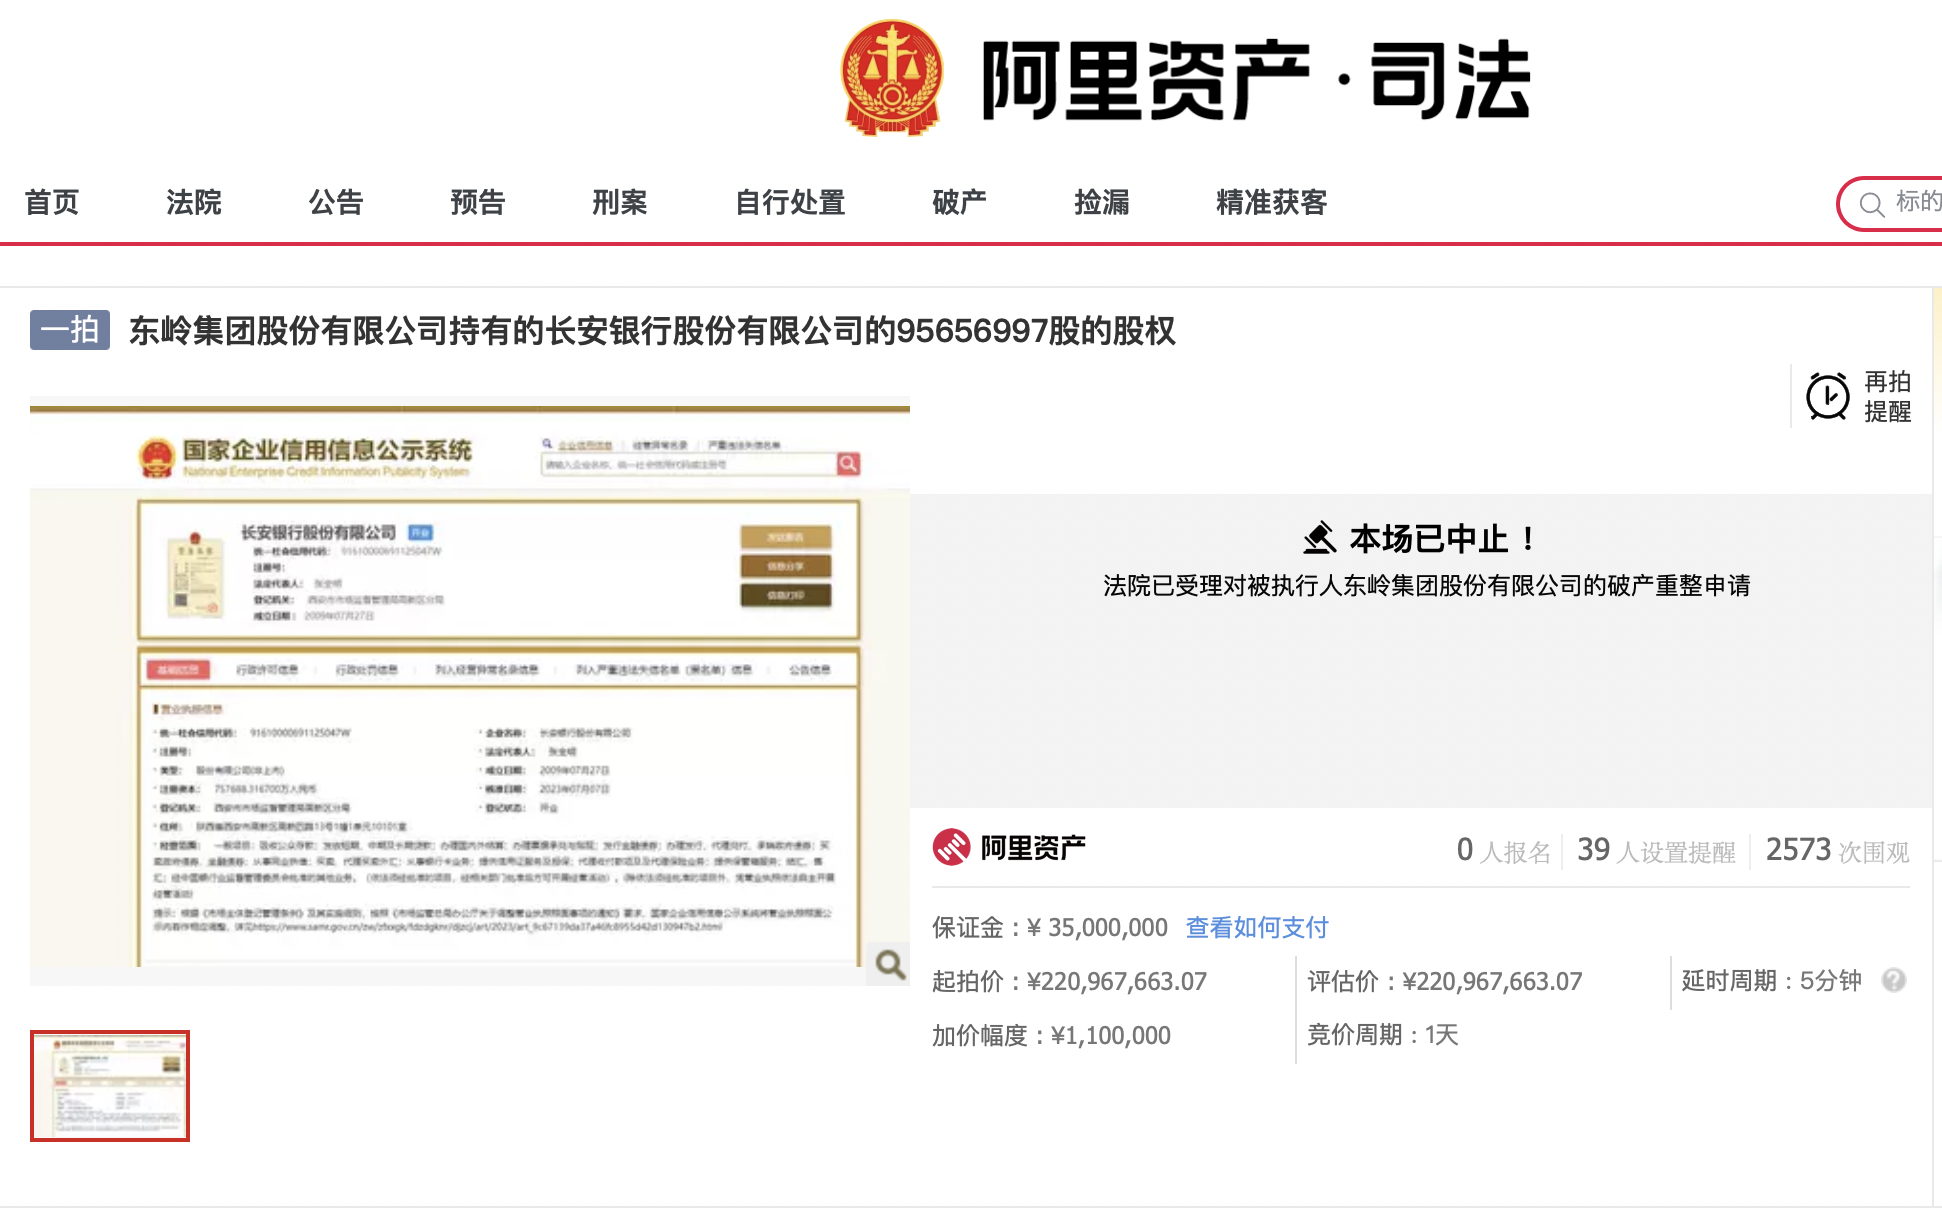Click the gavel icon beside 本场已中止
The height and width of the screenshot is (1216, 1942).
[1320, 538]
